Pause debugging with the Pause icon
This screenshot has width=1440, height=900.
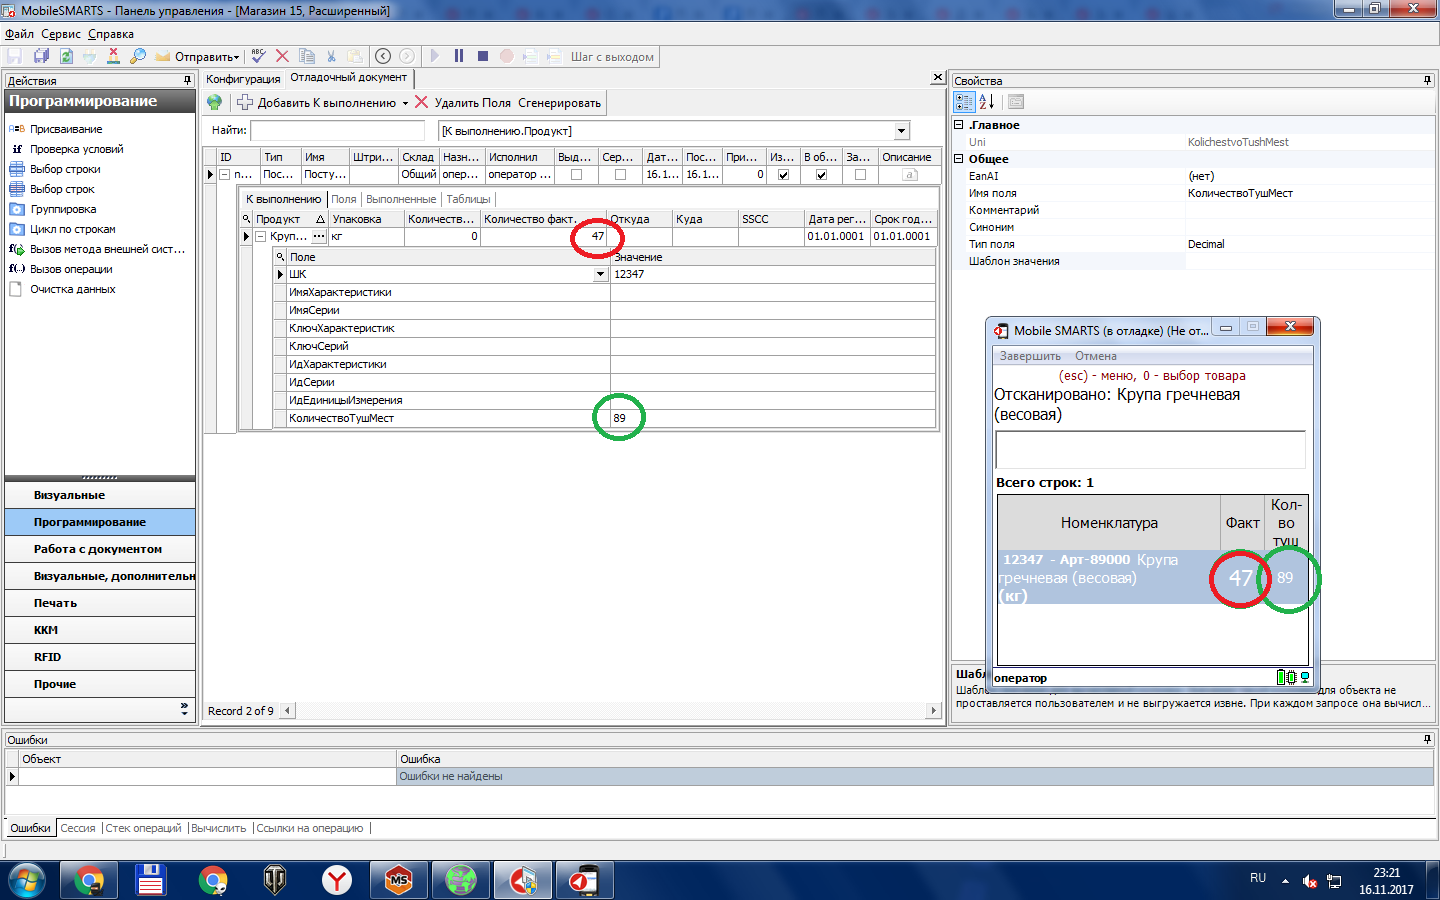459,57
